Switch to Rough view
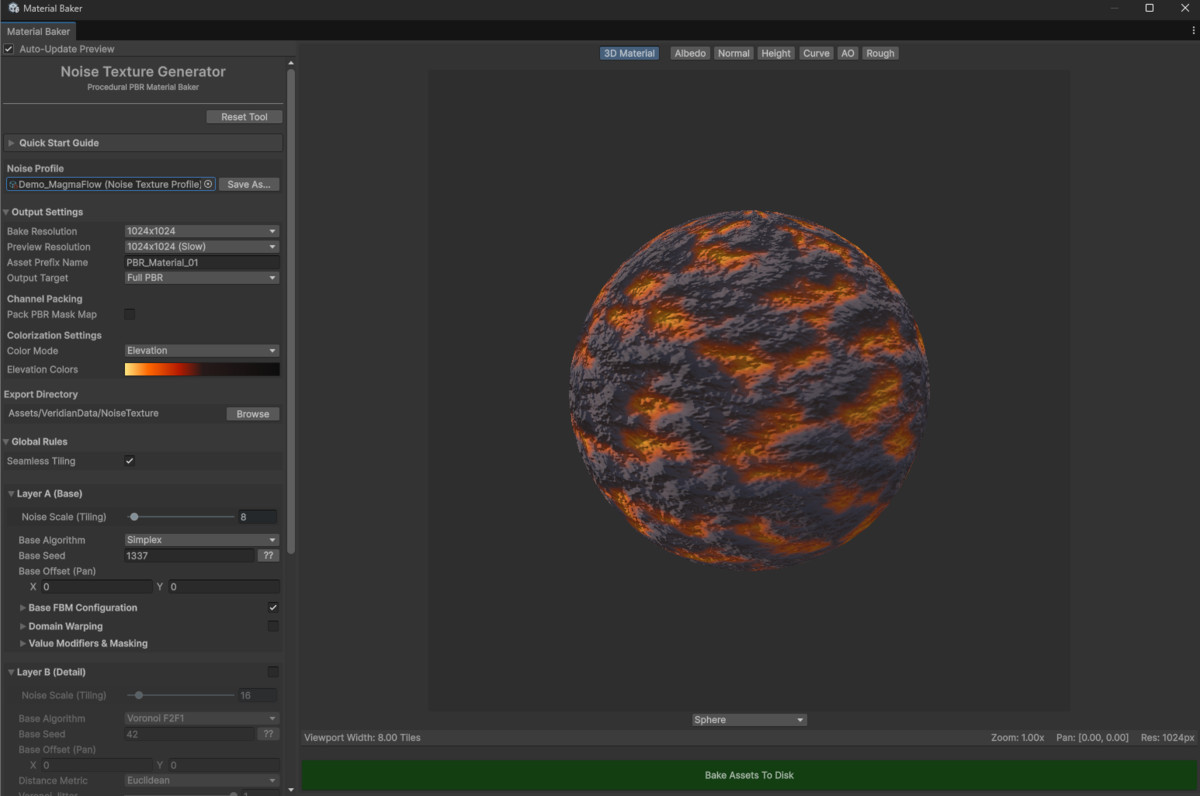 click(x=880, y=53)
